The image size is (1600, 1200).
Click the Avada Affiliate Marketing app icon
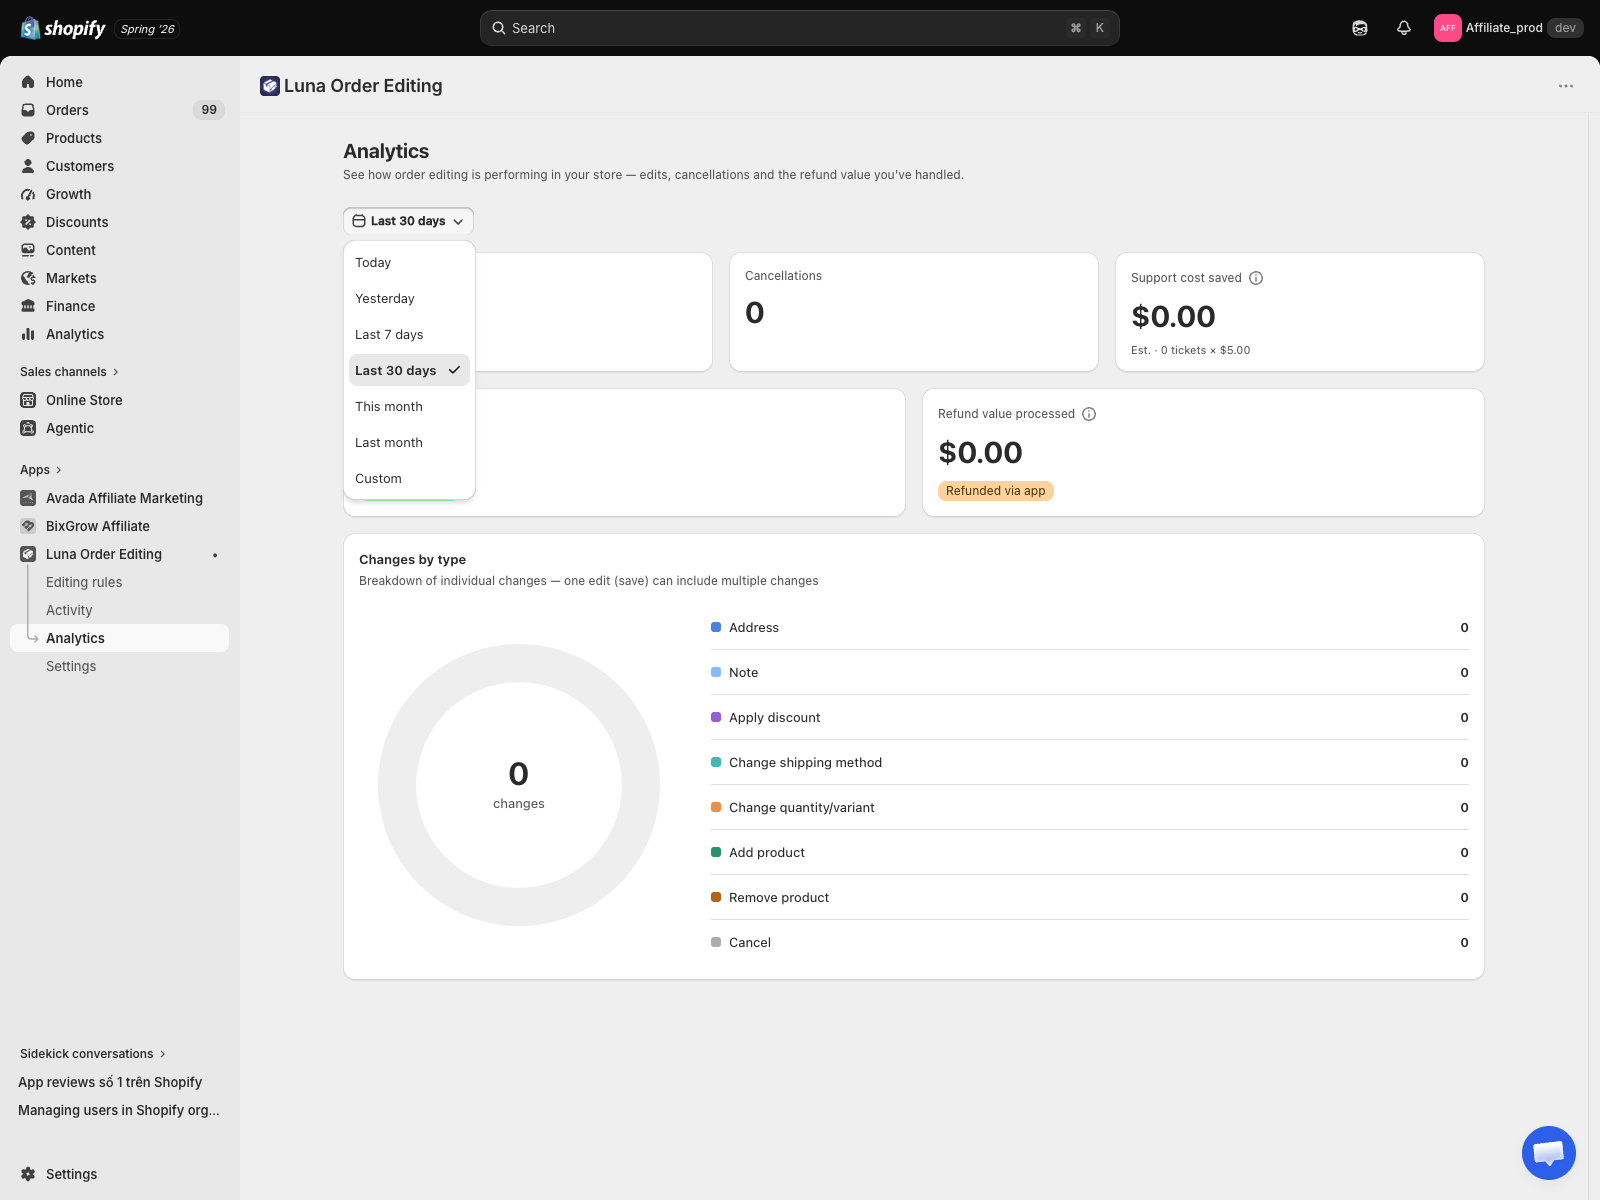tap(28, 498)
